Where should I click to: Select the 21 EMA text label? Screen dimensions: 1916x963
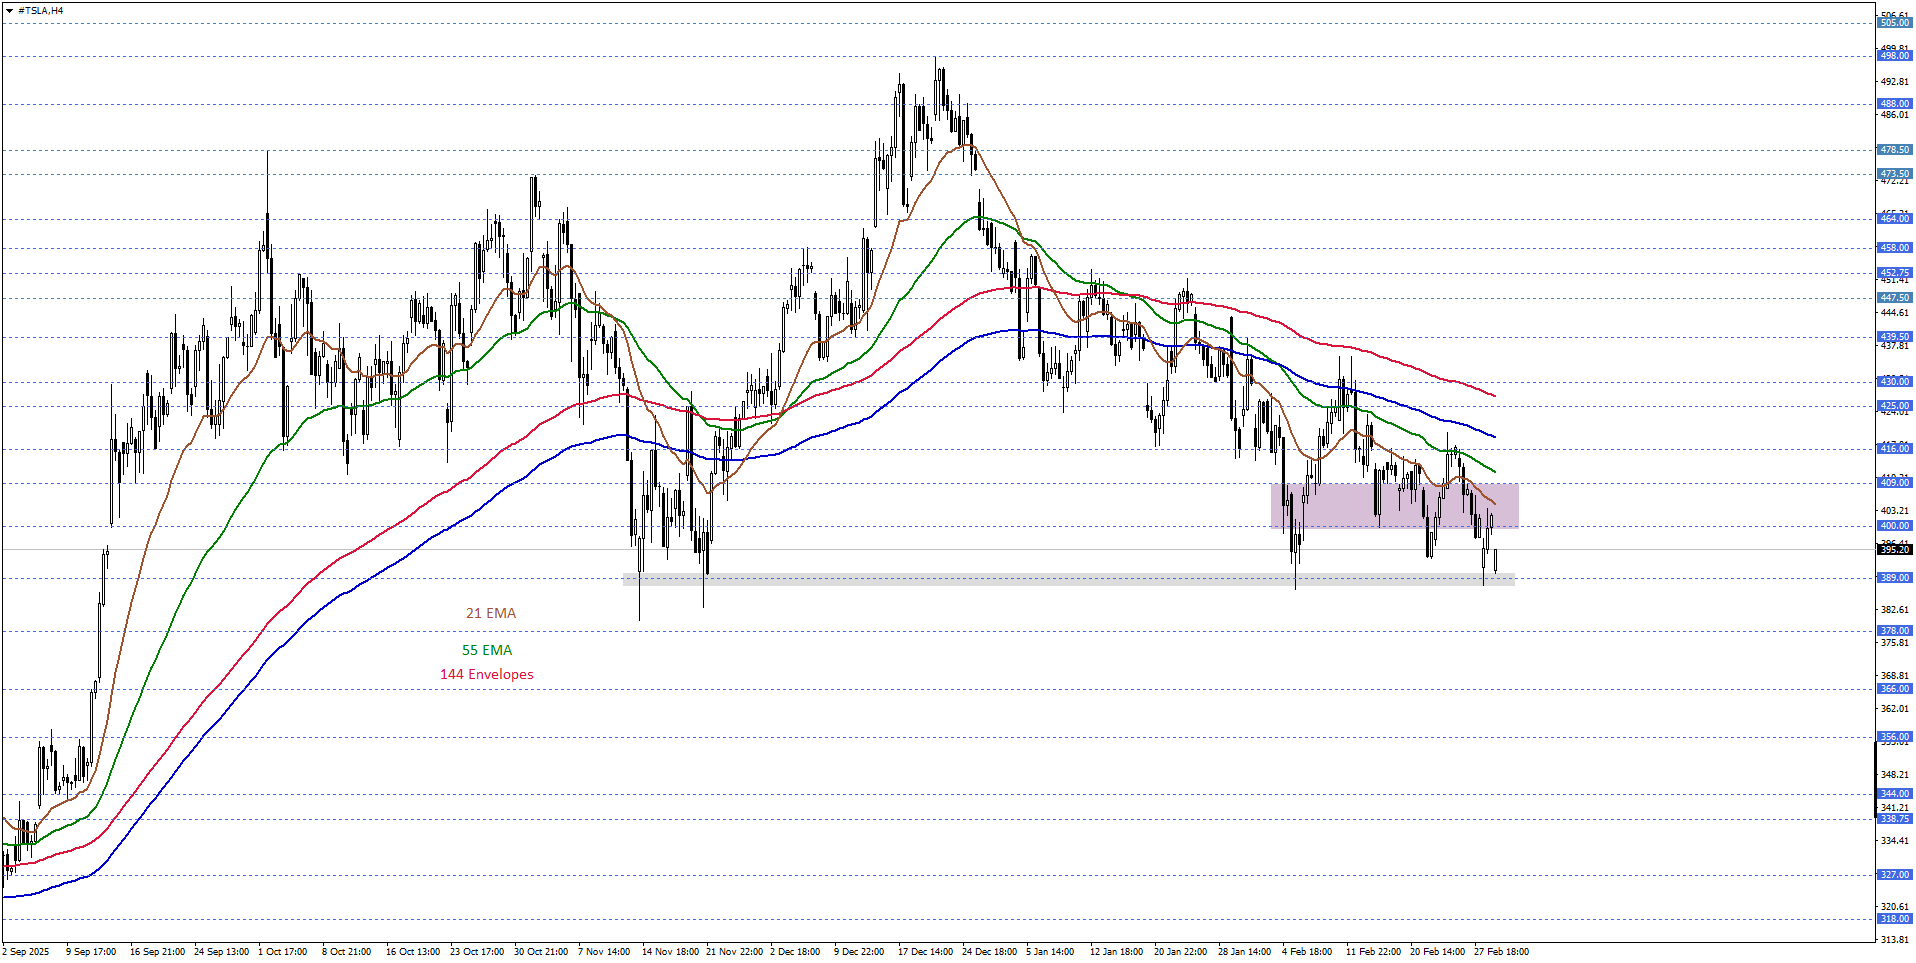point(490,613)
